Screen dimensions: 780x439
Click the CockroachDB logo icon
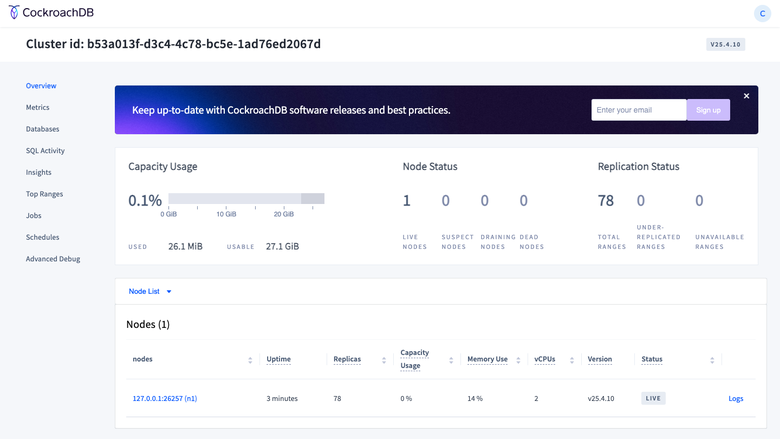[x=14, y=12]
